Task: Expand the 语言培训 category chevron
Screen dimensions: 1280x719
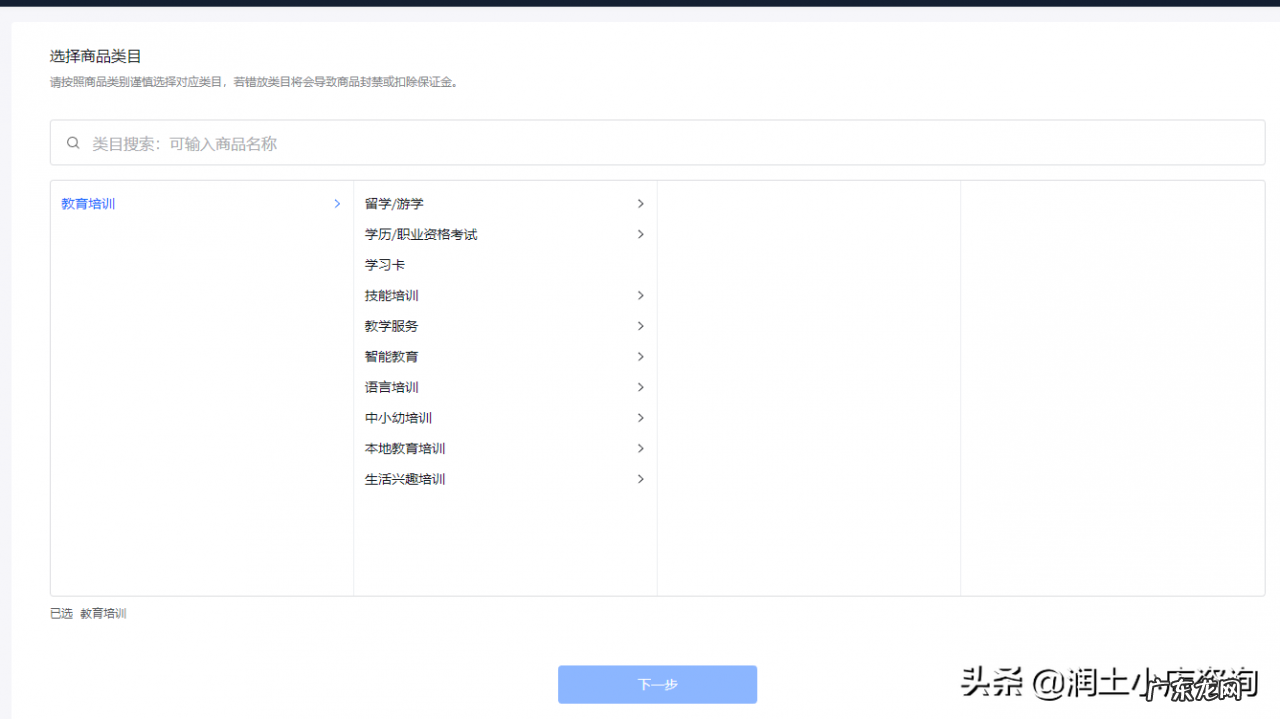Action: pyautogui.click(x=641, y=387)
